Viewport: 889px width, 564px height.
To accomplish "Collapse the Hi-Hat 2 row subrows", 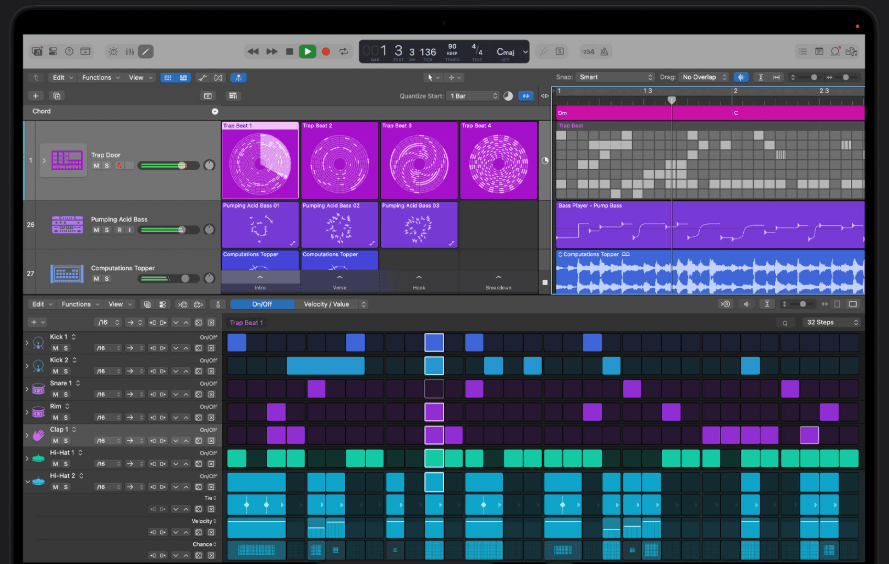I will pos(27,481).
